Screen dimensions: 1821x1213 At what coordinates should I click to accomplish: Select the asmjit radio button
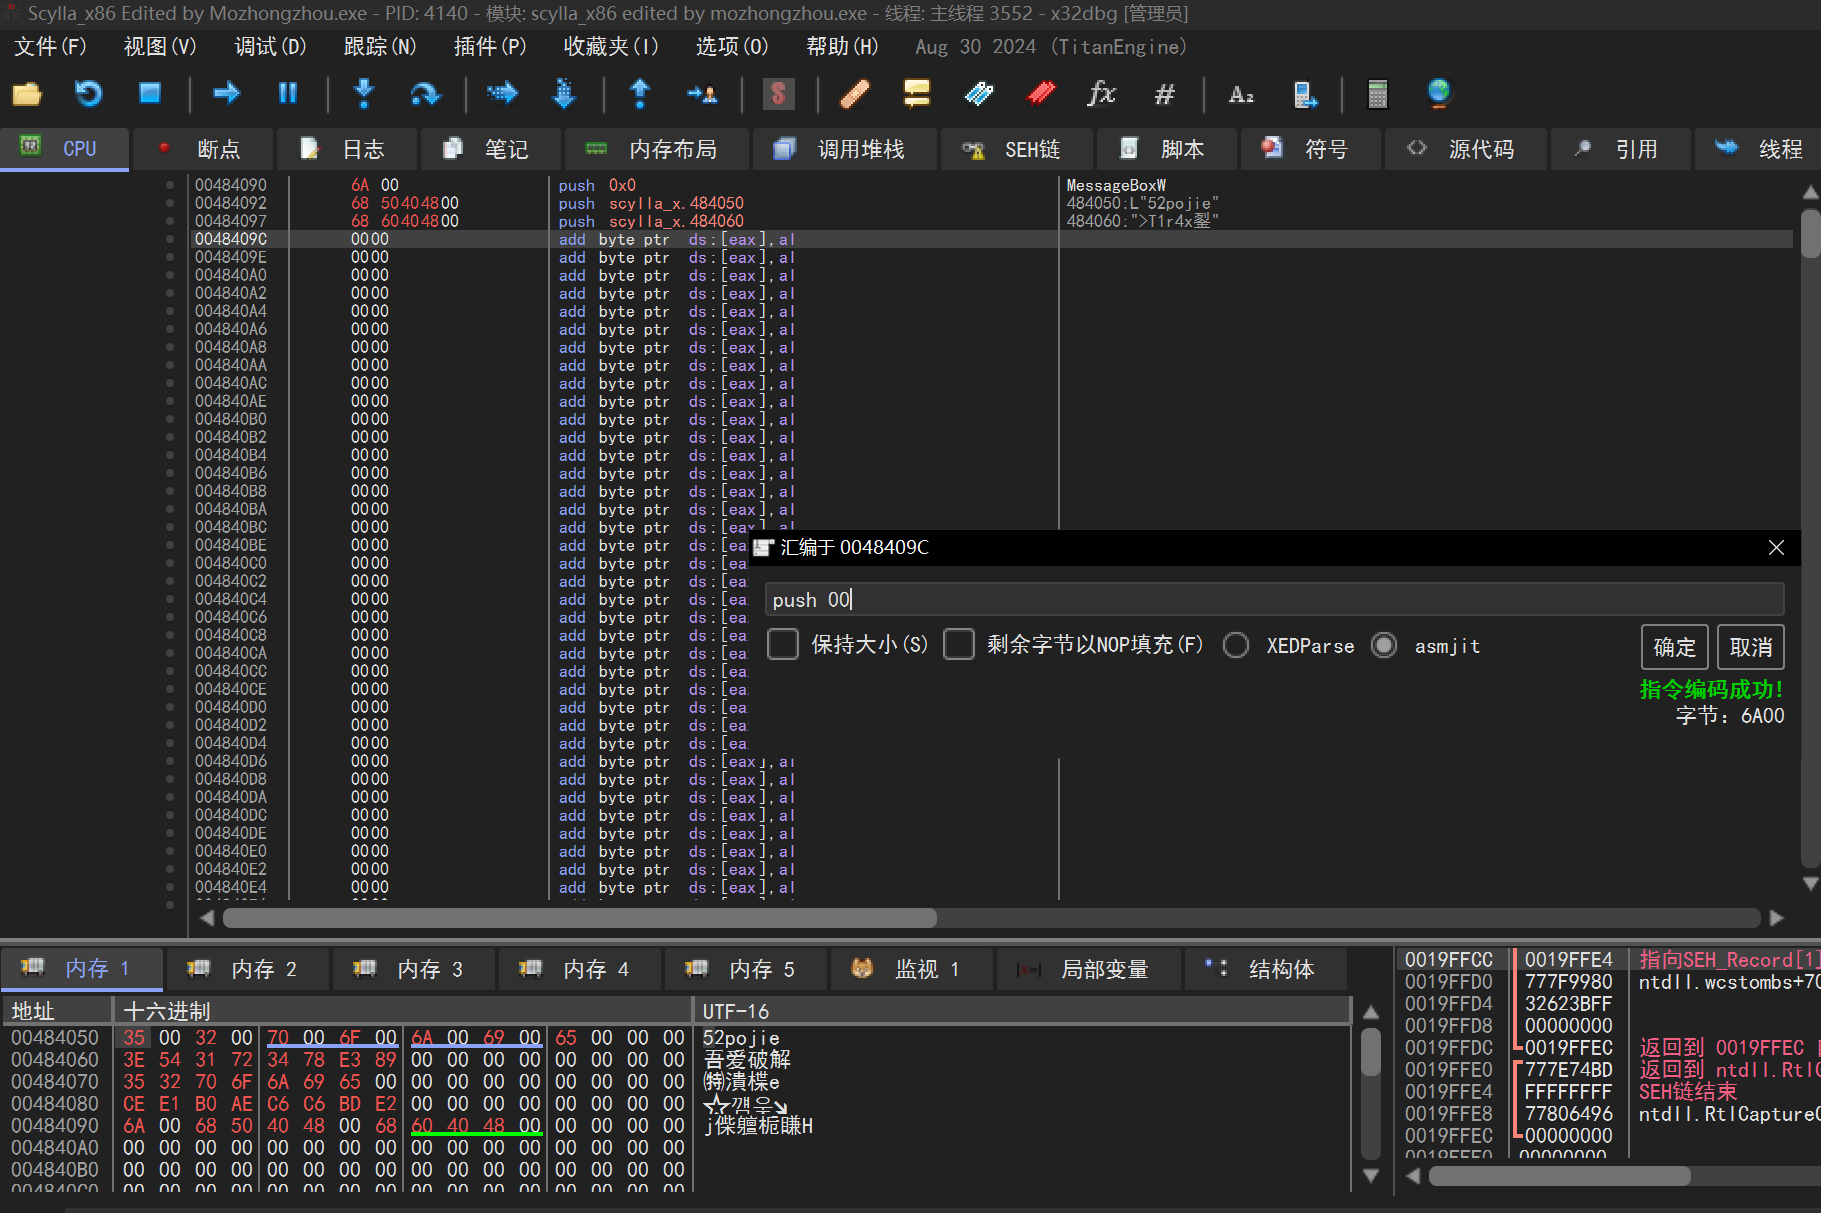pyautogui.click(x=1384, y=646)
